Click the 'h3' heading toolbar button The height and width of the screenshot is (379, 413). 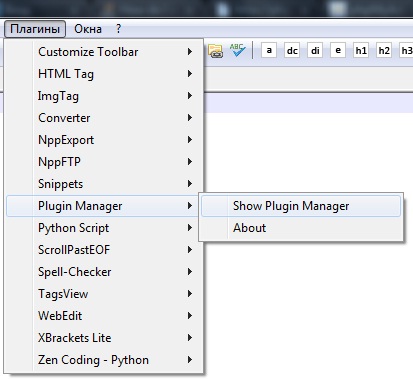tap(406, 51)
